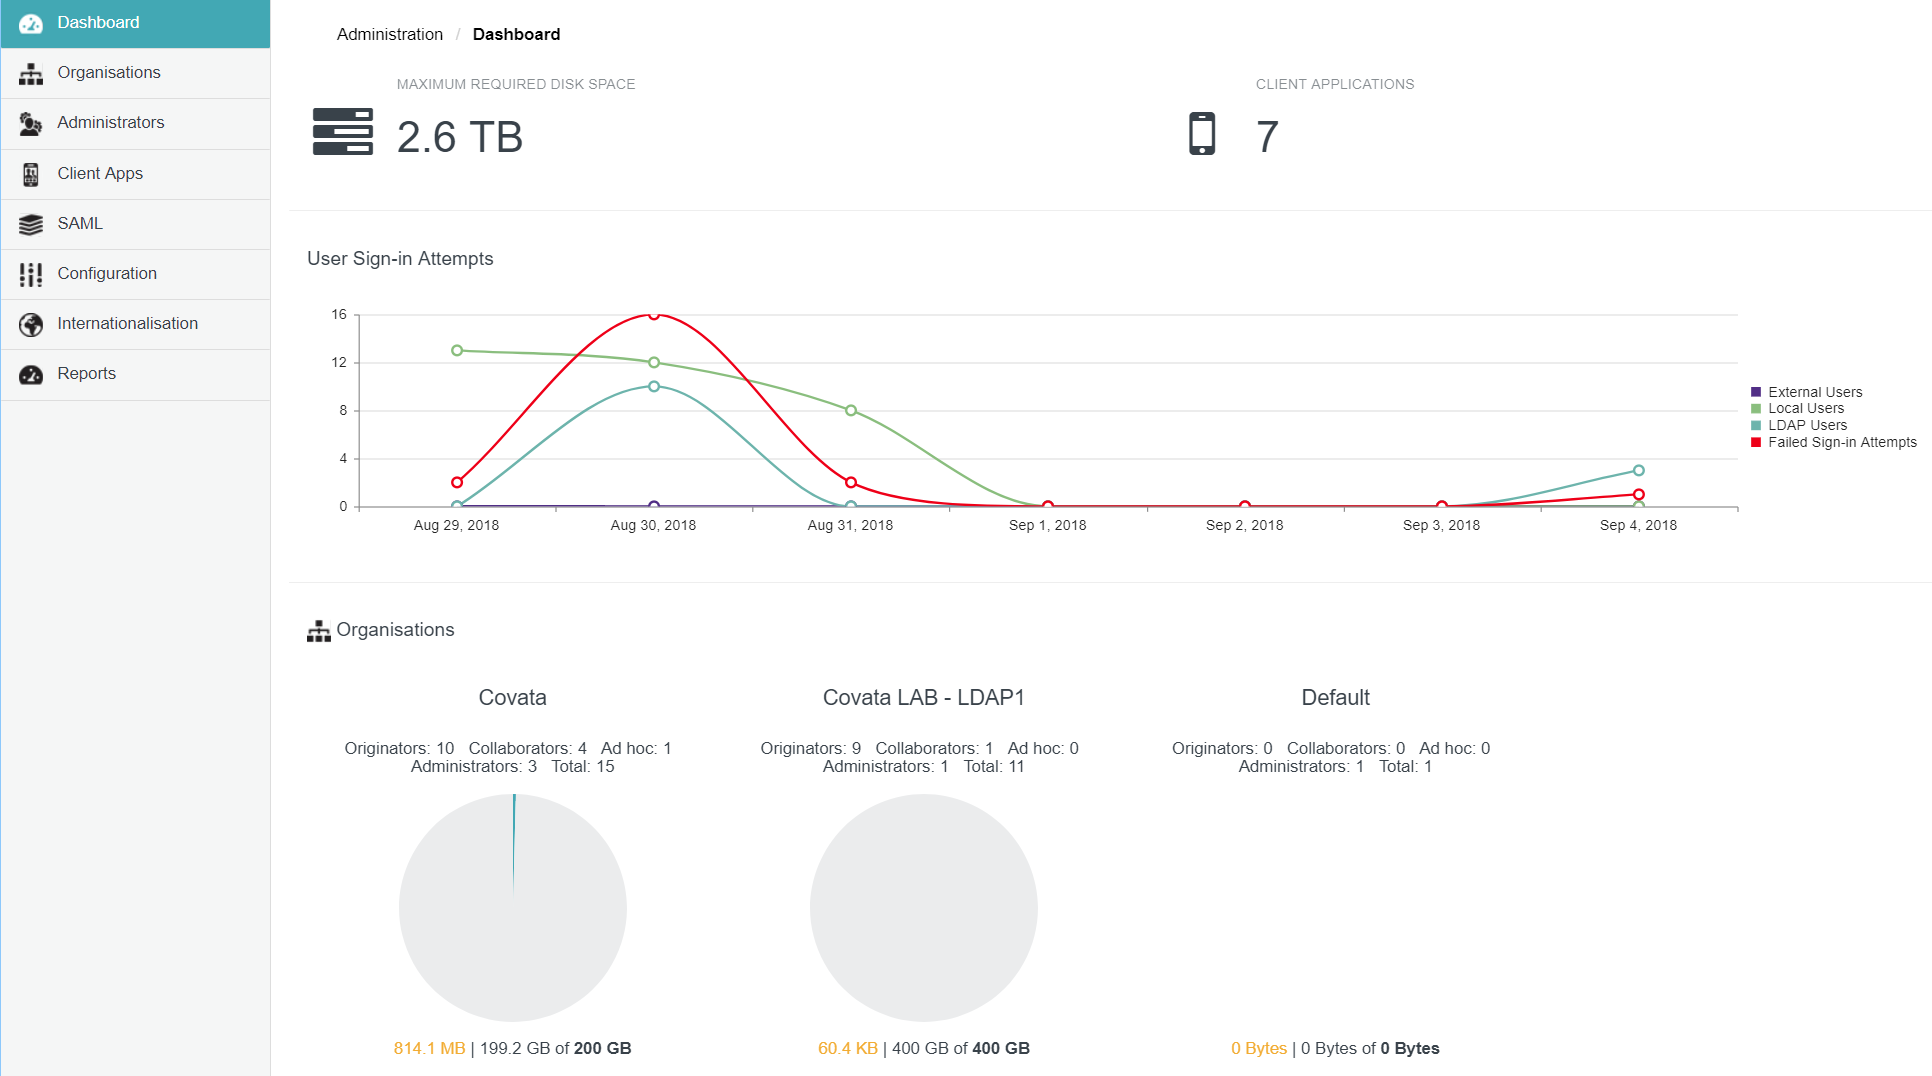Click the LDAP Users point on Aug 30
Viewport: 1932px width, 1076px height.
tap(654, 386)
